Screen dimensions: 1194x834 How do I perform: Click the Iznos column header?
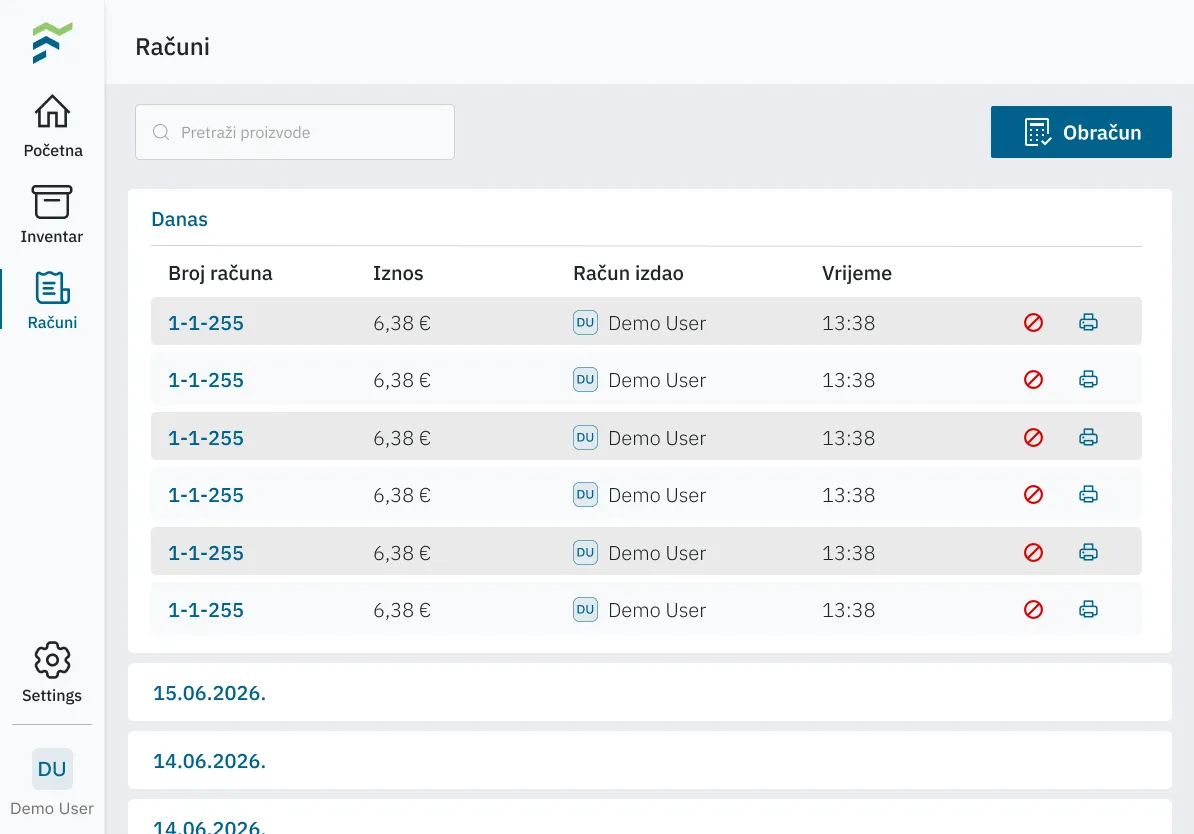click(x=398, y=273)
